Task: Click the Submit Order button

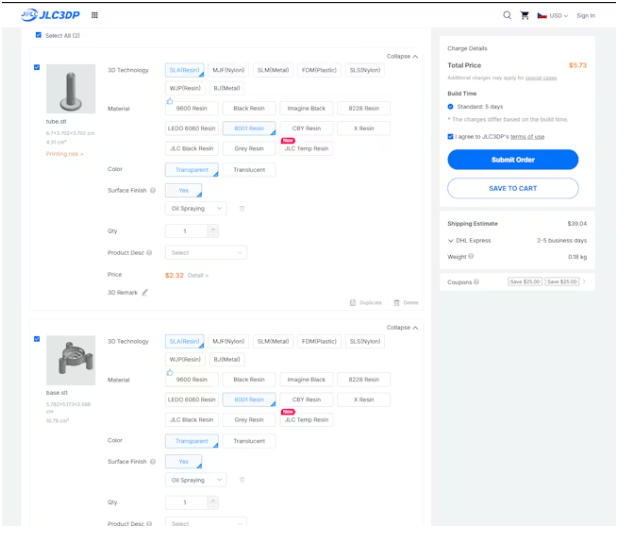Action: pyautogui.click(x=512, y=160)
